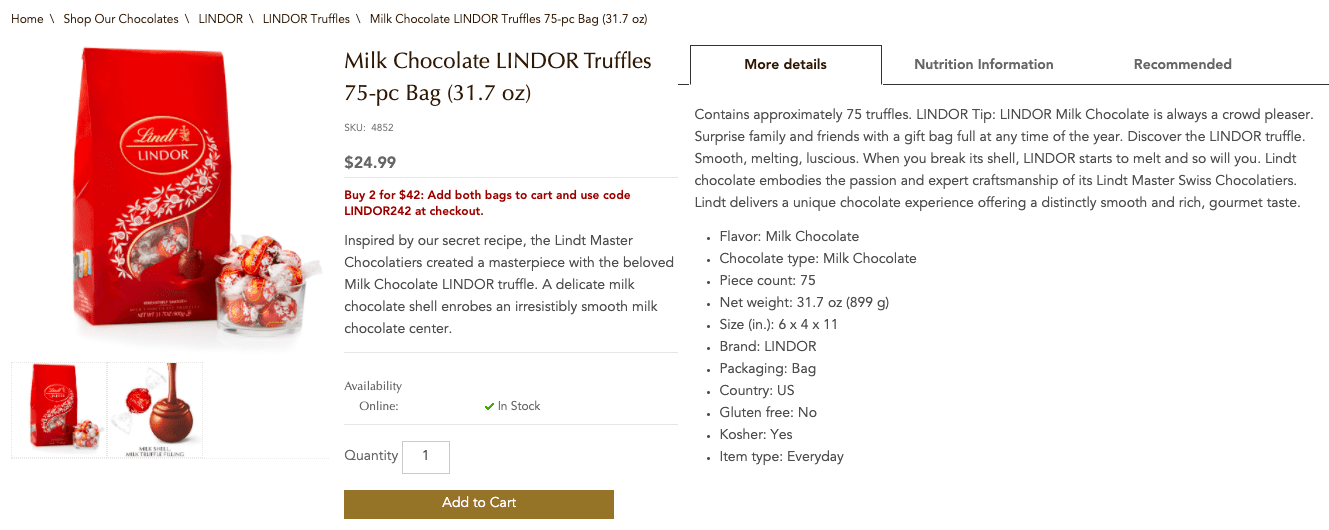This screenshot has width=1329, height=530.
Task: Click into the Quantity input field
Action: pos(426,457)
